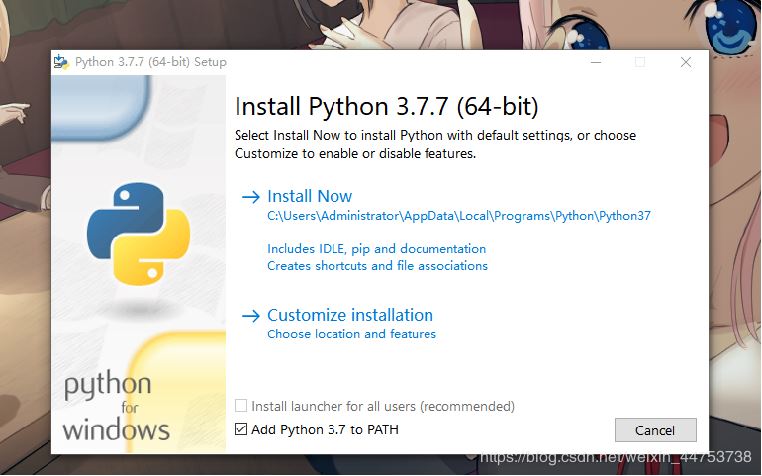The height and width of the screenshot is (476, 762).
Task: Click the disabled maximize button
Action: click(x=640, y=62)
